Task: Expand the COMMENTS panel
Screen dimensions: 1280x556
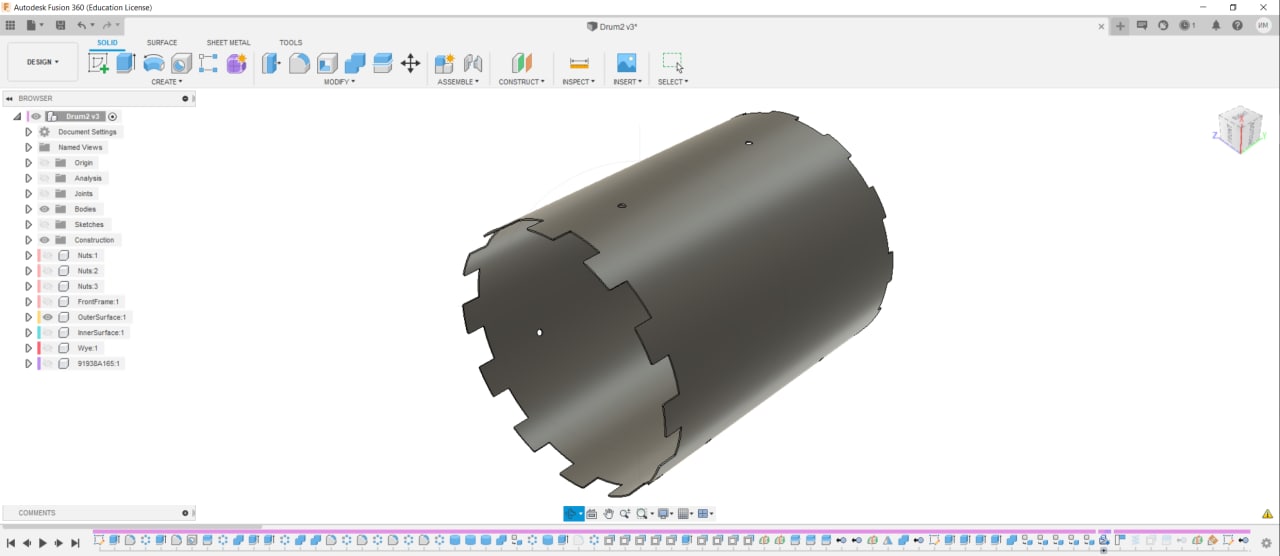Action: click(185, 513)
